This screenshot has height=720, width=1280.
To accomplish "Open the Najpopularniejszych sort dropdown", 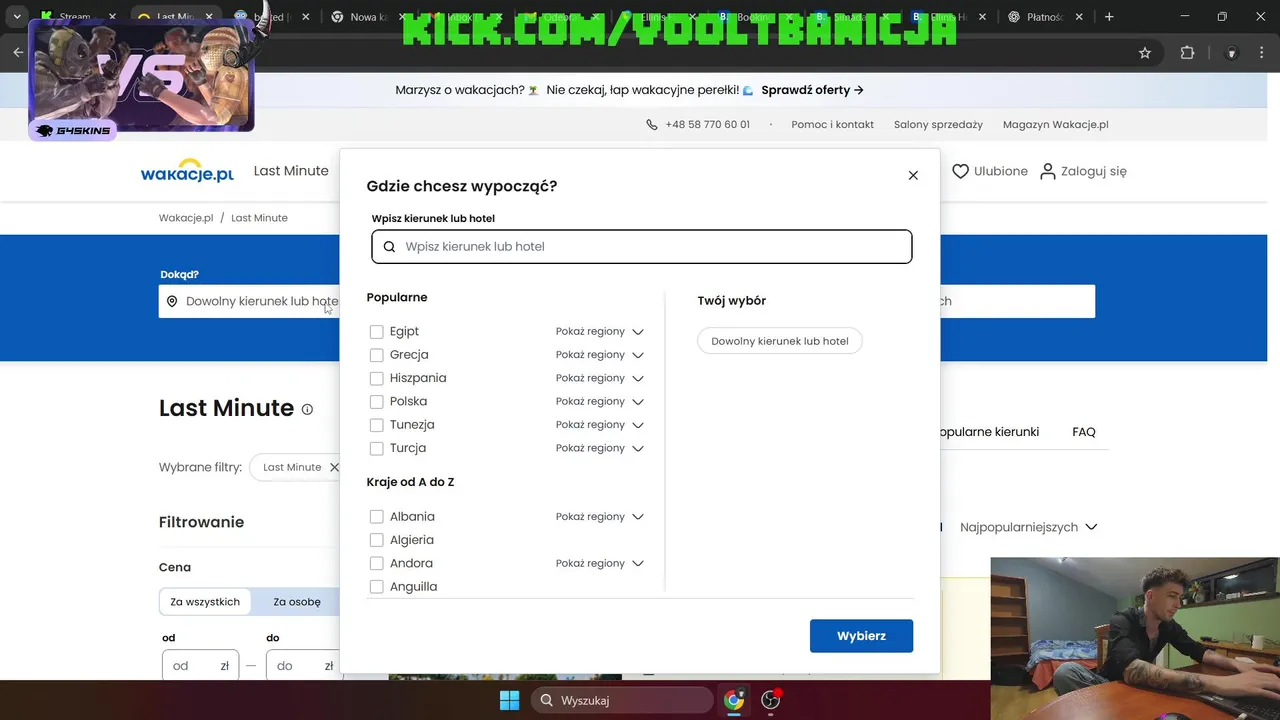I will (x=1028, y=527).
